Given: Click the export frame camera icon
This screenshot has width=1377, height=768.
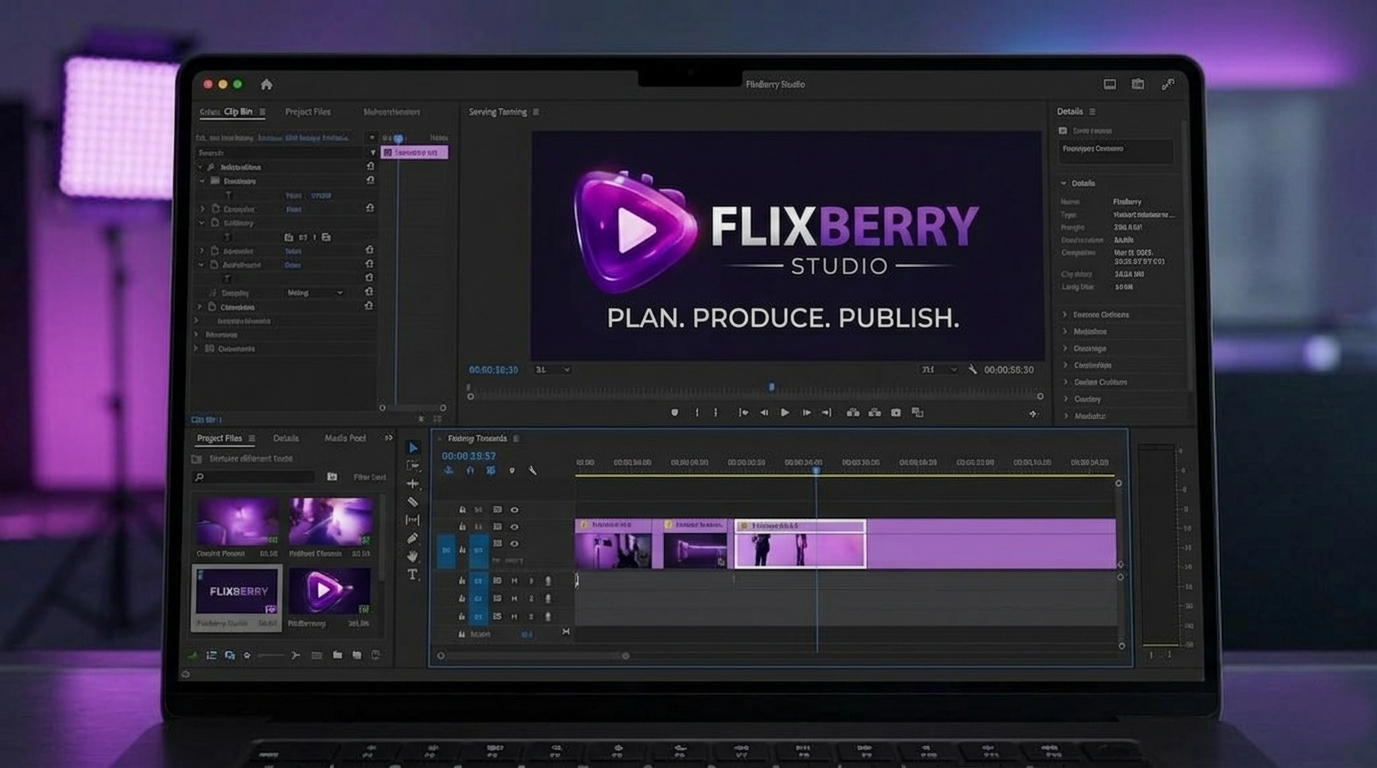Looking at the screenshot, I should [896, 412].
